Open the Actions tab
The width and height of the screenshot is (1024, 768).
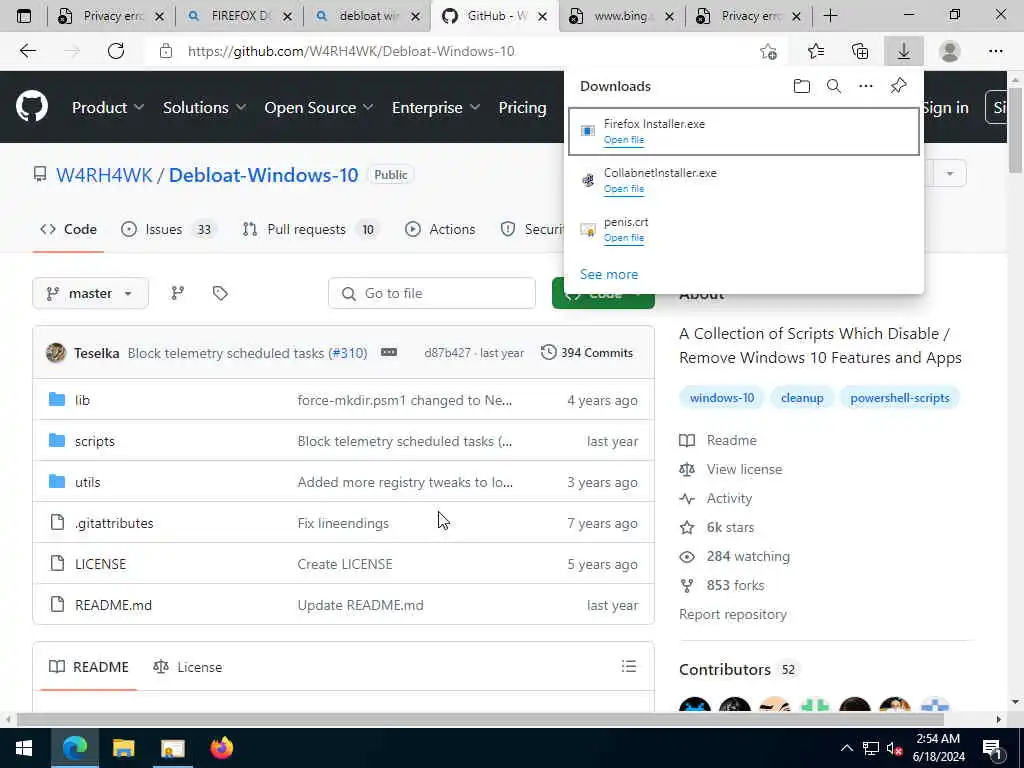(x=440, y=229)
